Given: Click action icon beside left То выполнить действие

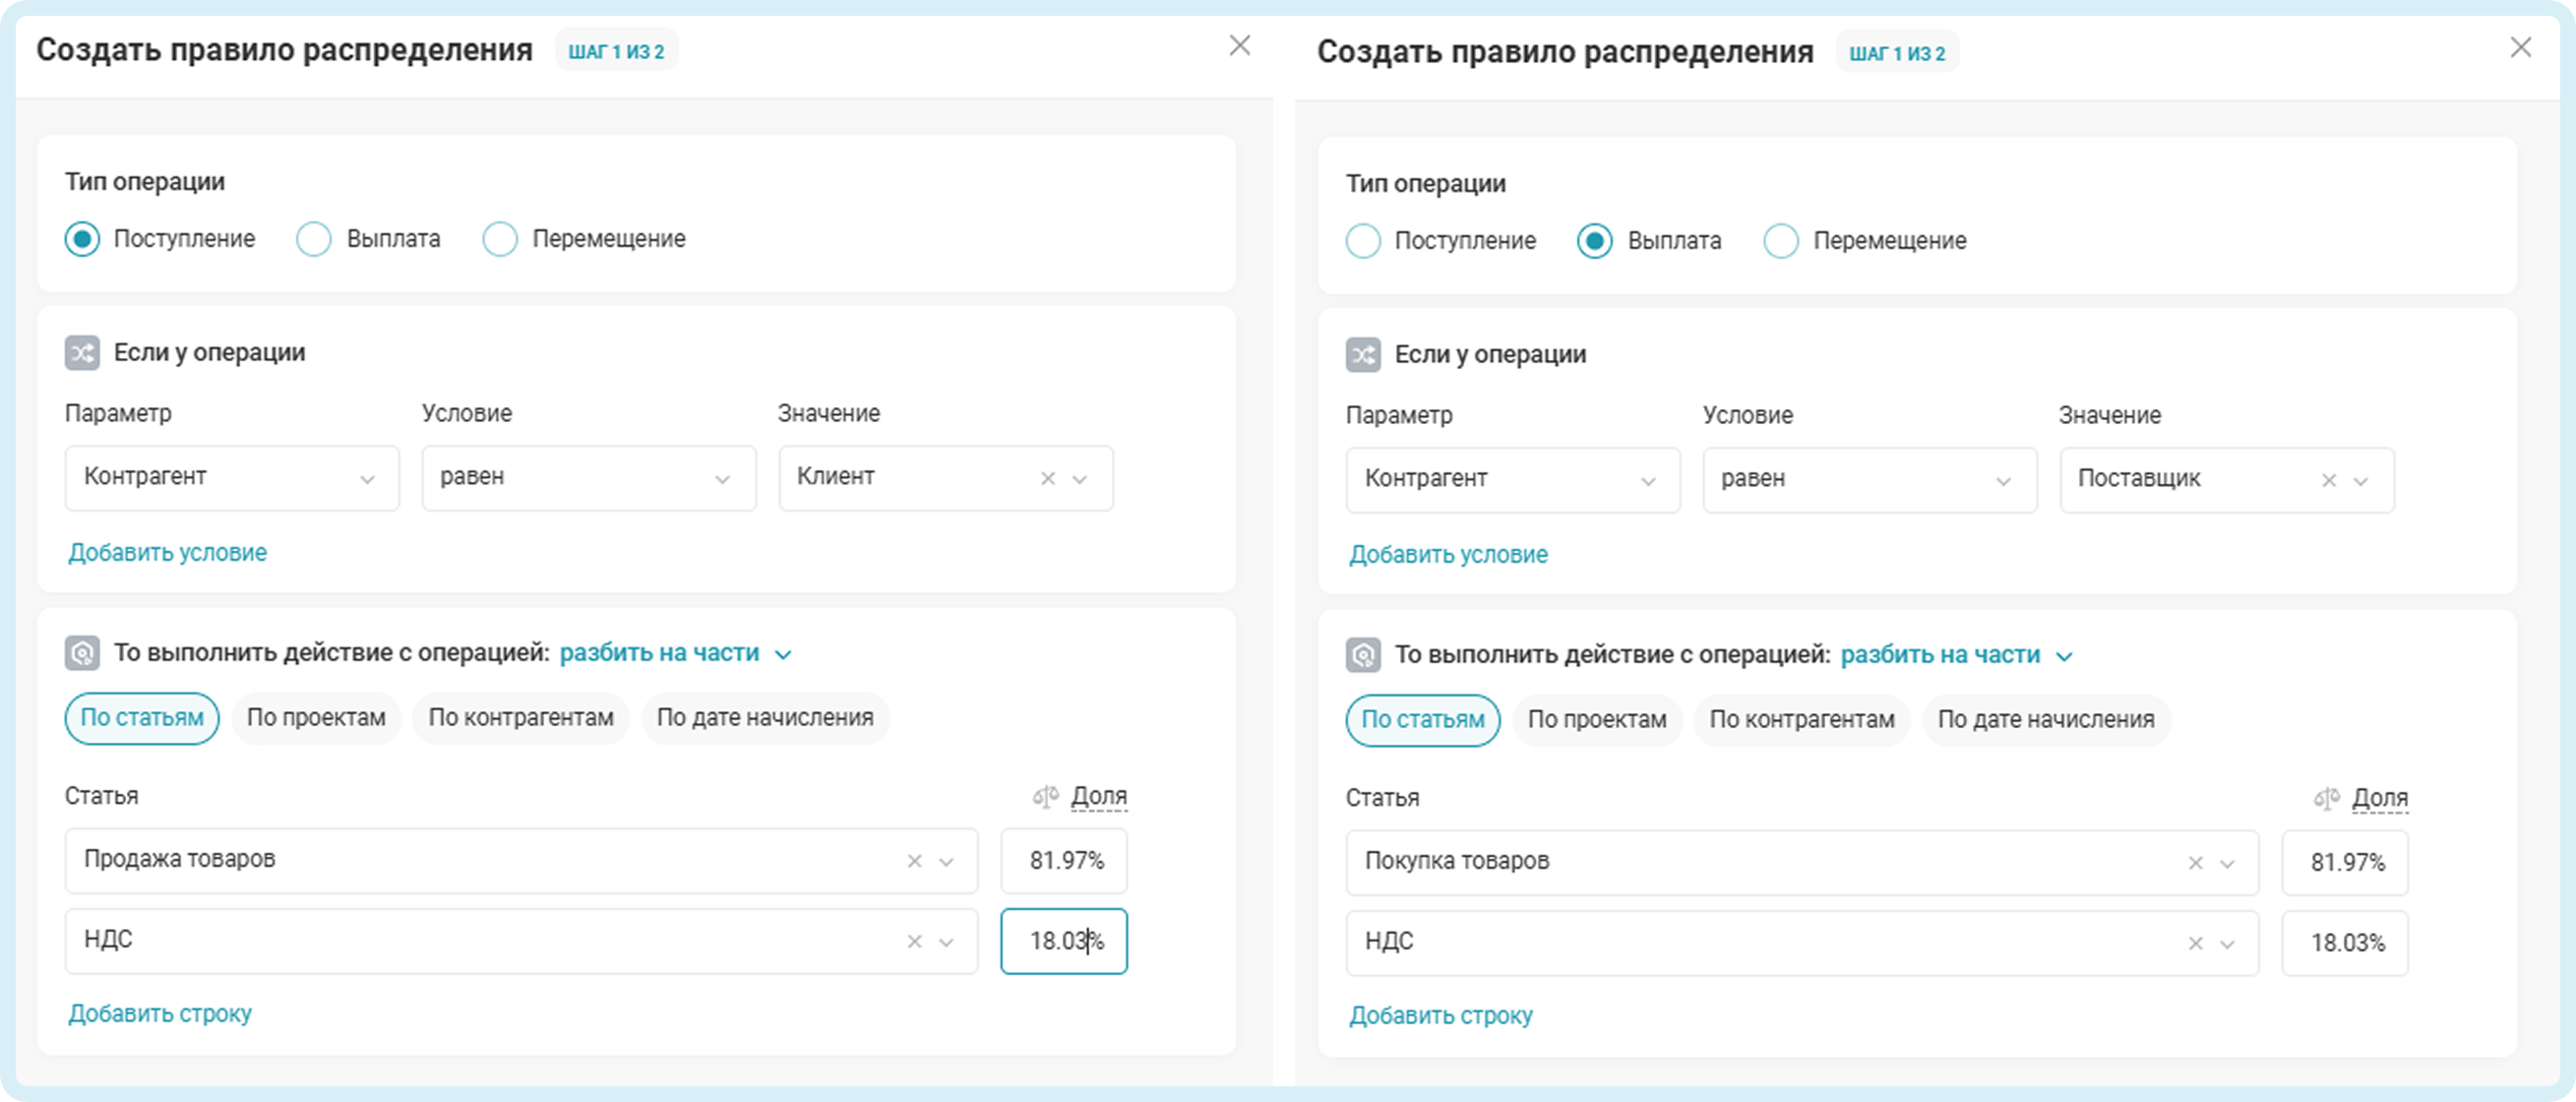Looking at the screenshot, I should (82, 653).
